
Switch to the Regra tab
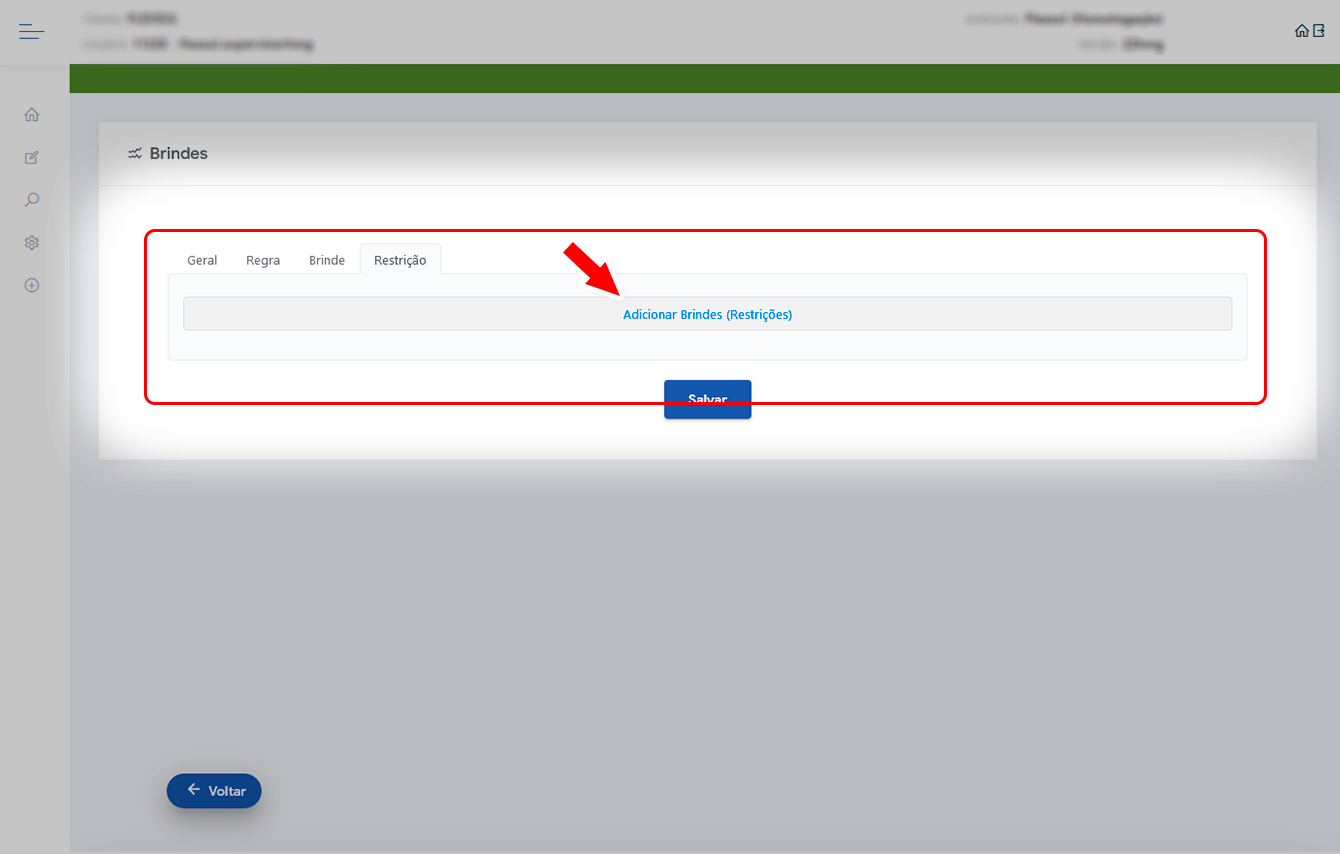point(263,260)
